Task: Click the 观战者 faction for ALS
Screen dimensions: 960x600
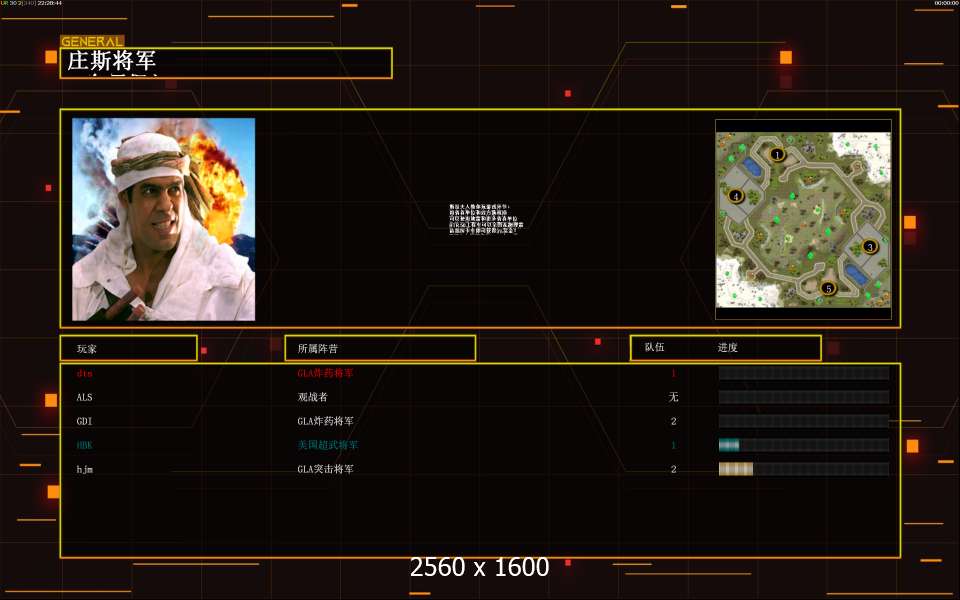Action: point(312,397)
